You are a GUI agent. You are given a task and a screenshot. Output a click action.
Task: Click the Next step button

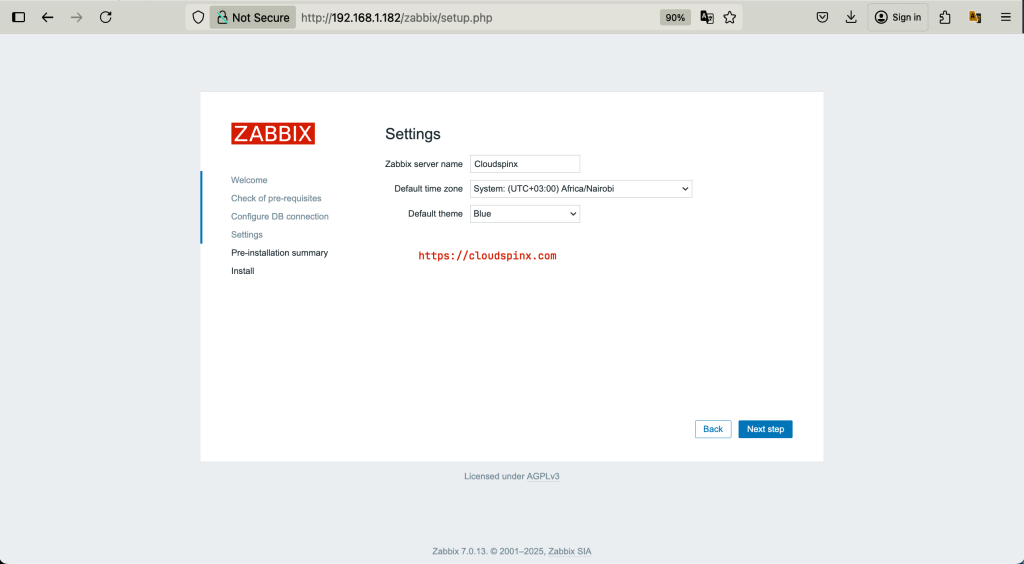pyautogui.click(x=765, y=429)
